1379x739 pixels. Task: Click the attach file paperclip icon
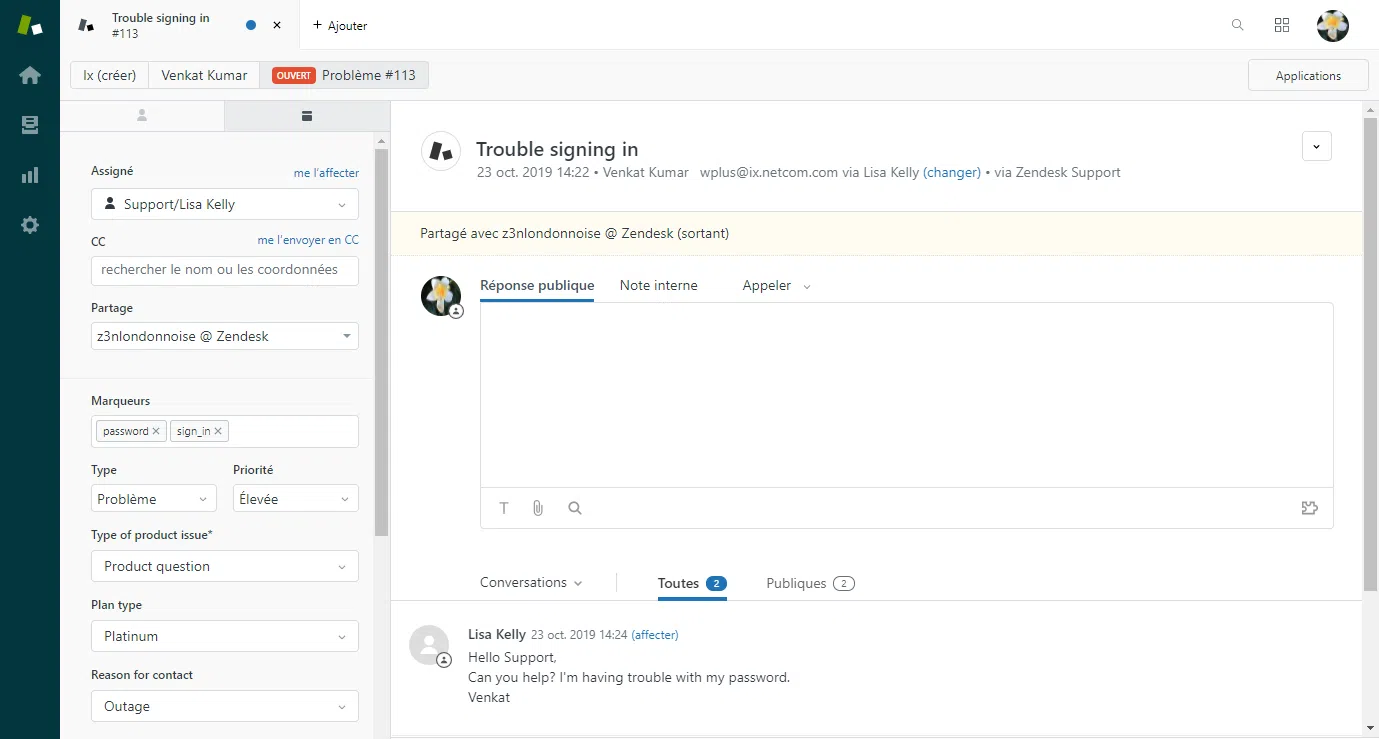coord(538,508)
